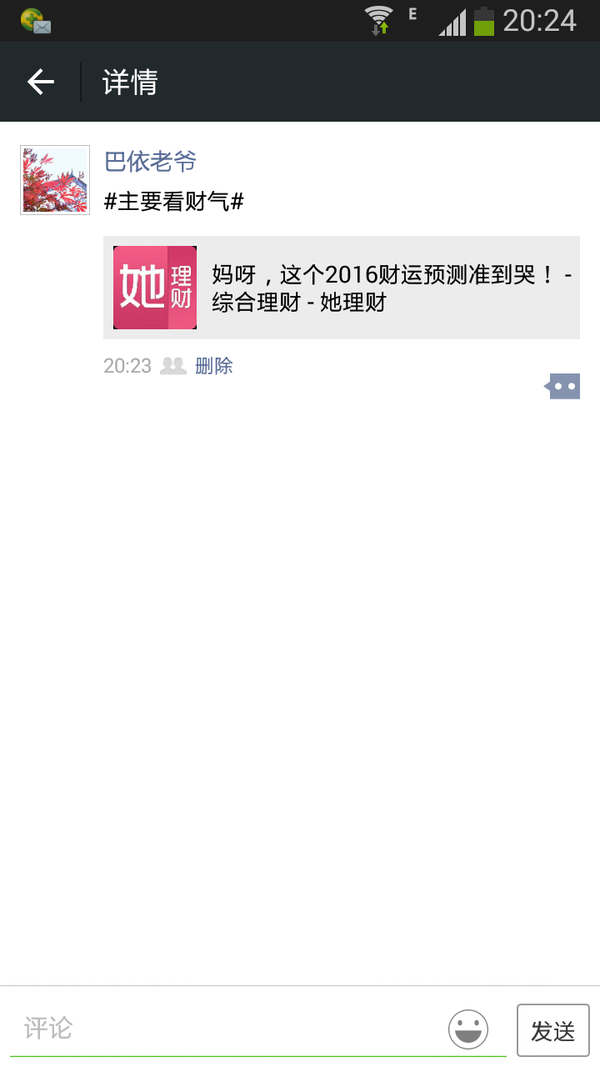
Task: Tap the cellular signal strength icon
Action: [x=452, y=22]
